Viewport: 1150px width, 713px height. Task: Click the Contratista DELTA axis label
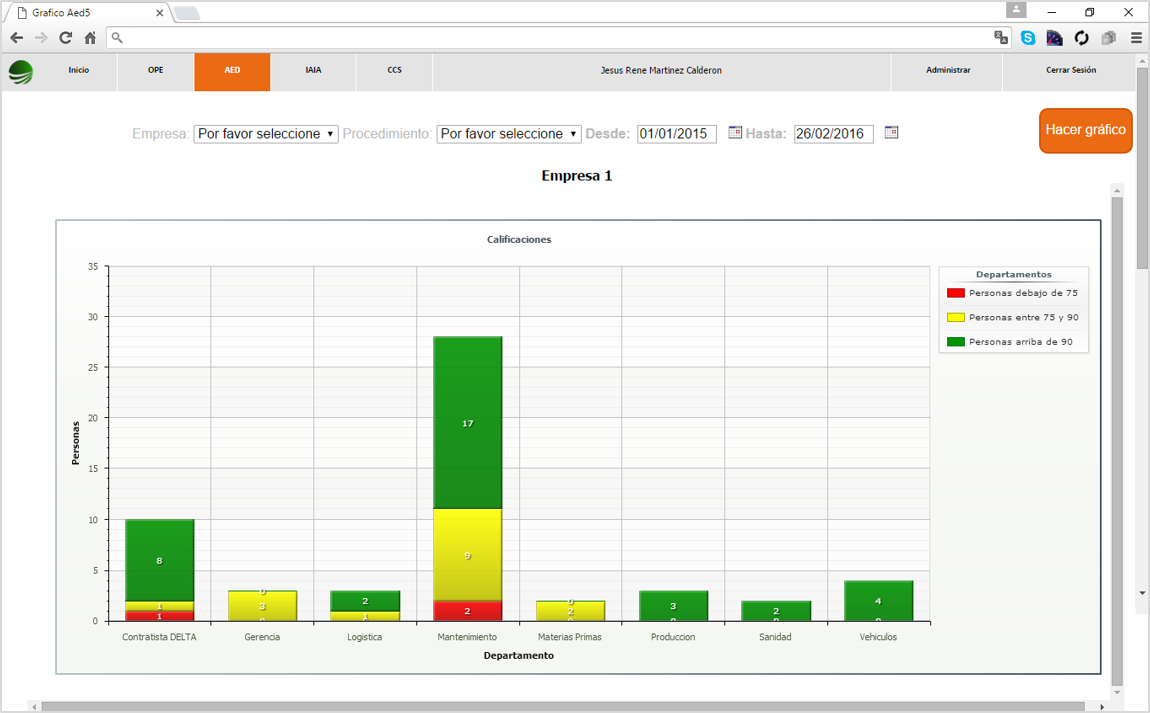[159, 637]
